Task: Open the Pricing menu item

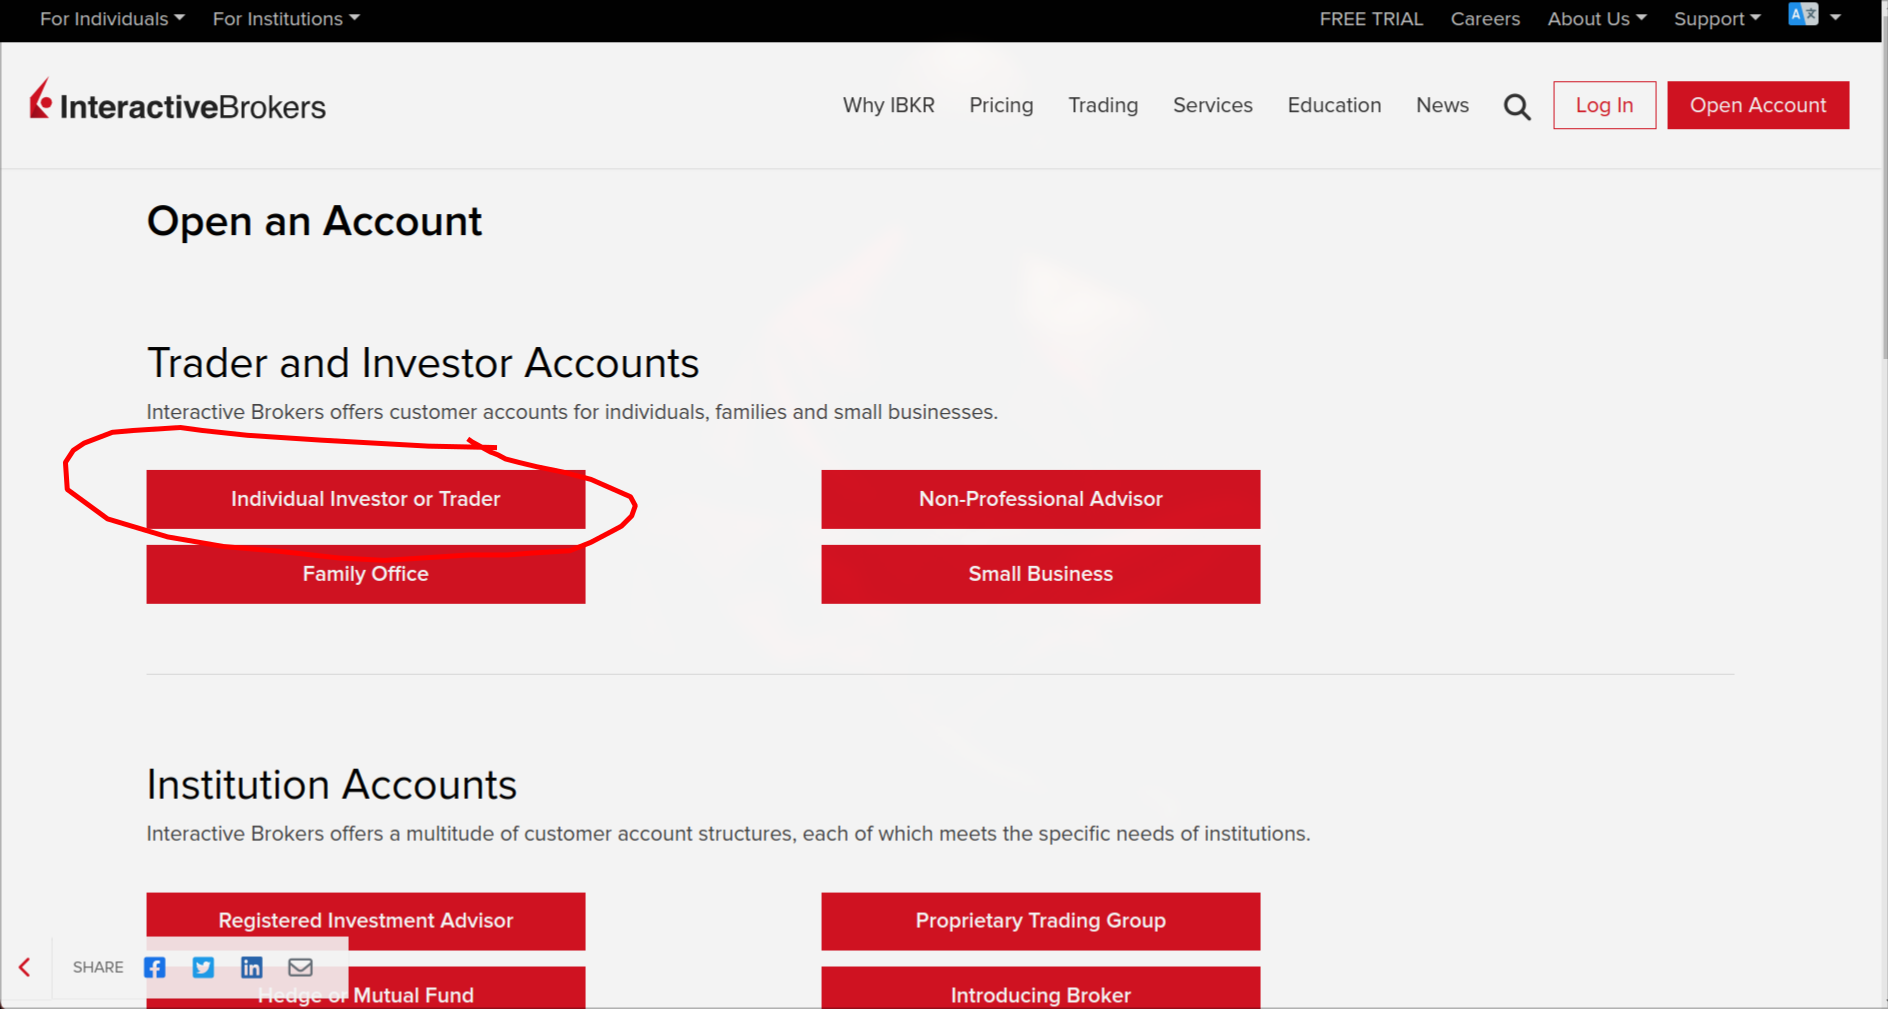Action: 1001,105
